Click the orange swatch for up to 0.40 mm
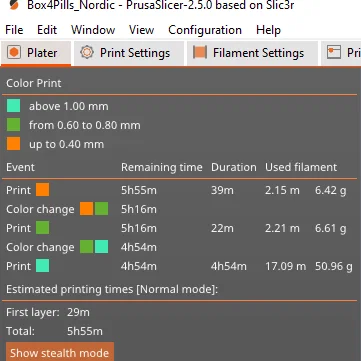This screenshot has height=361, width=361. tap(13, 144)
